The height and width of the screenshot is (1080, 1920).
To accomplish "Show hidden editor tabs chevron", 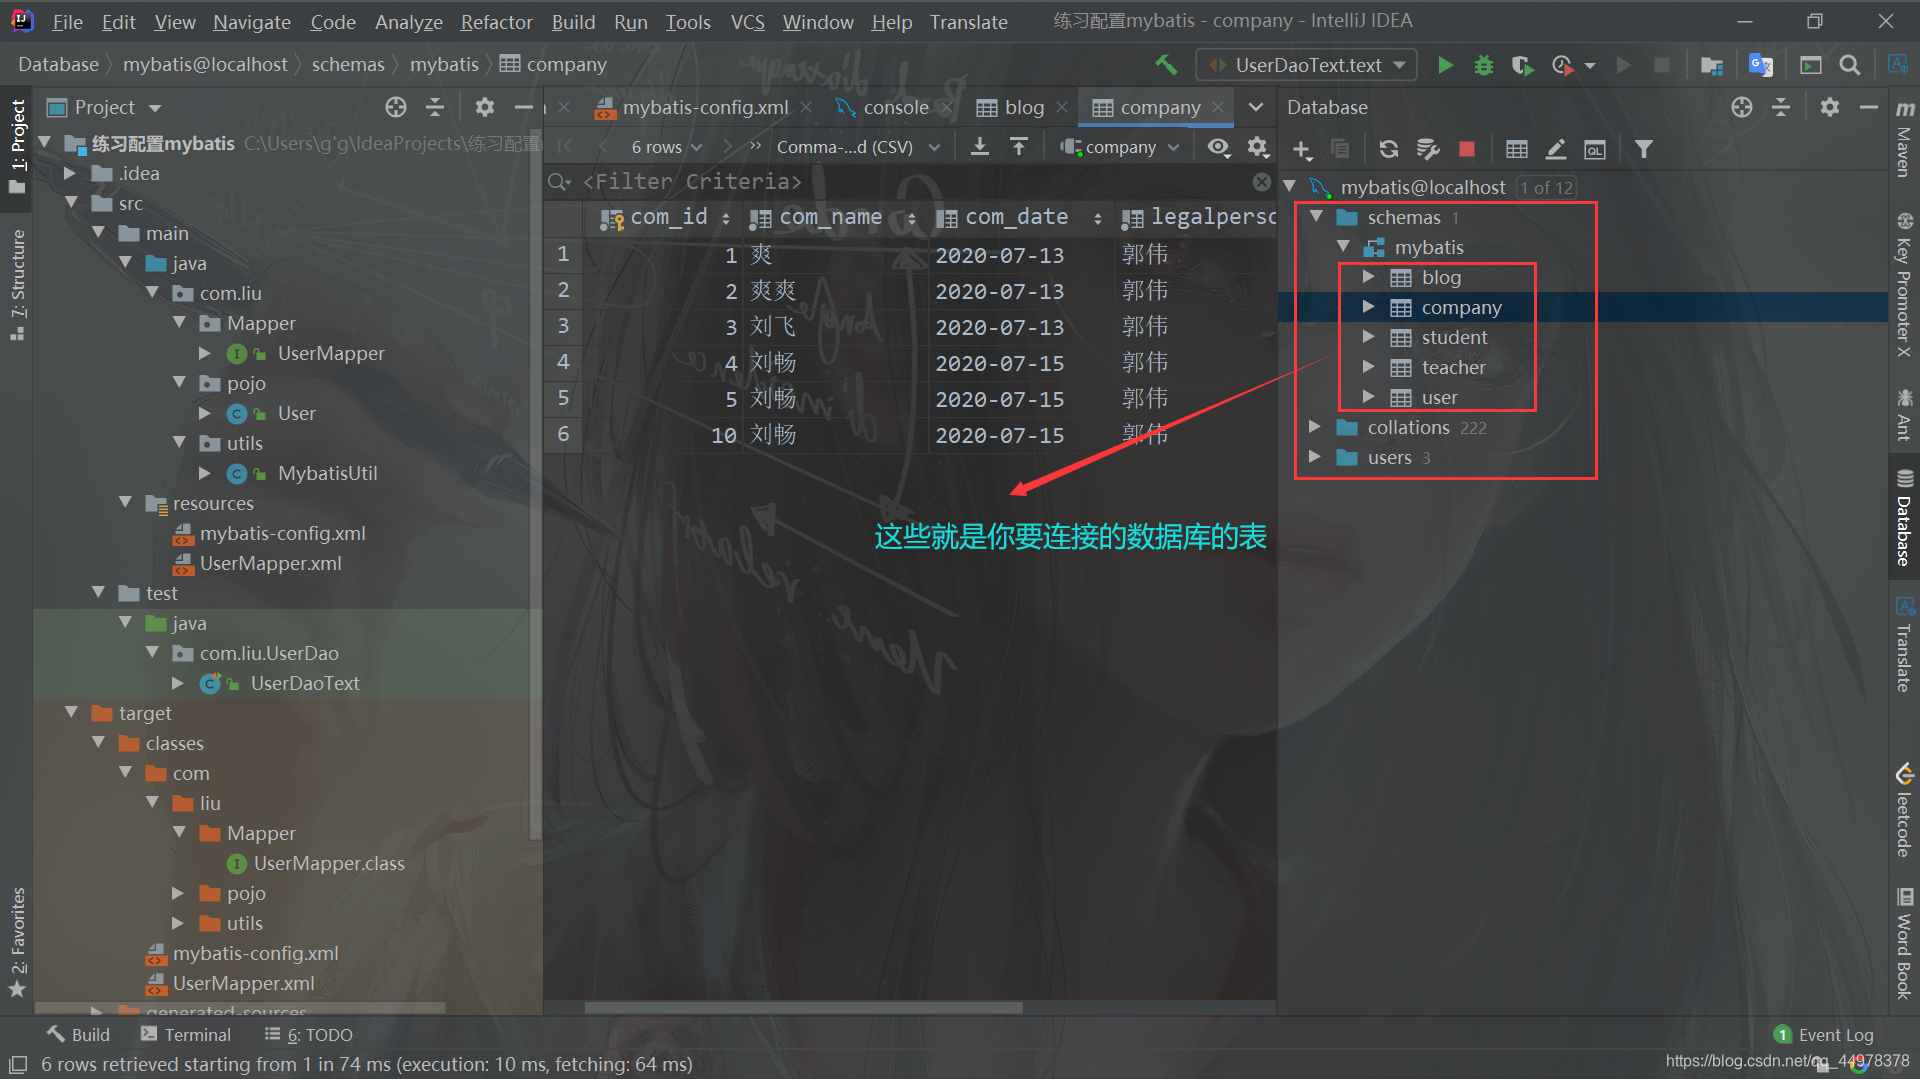I will (x=1256, y=107).
